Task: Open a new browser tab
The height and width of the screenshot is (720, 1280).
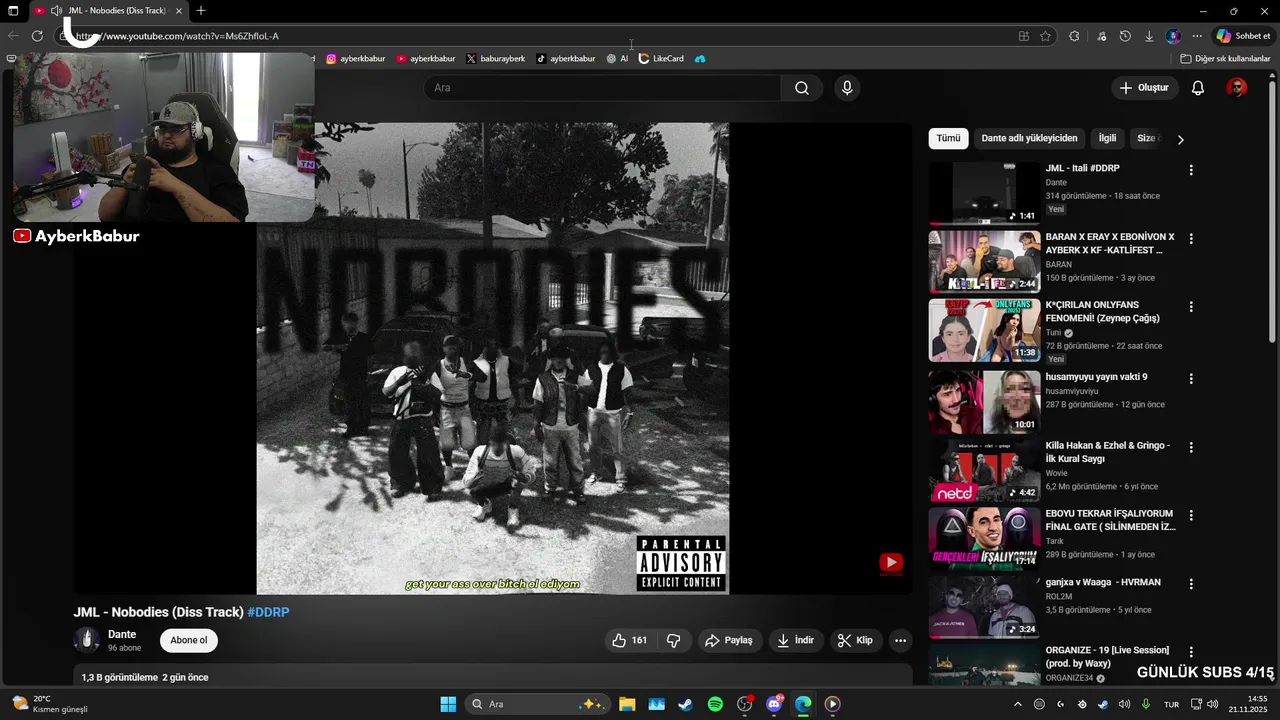Action: (201, 11)
